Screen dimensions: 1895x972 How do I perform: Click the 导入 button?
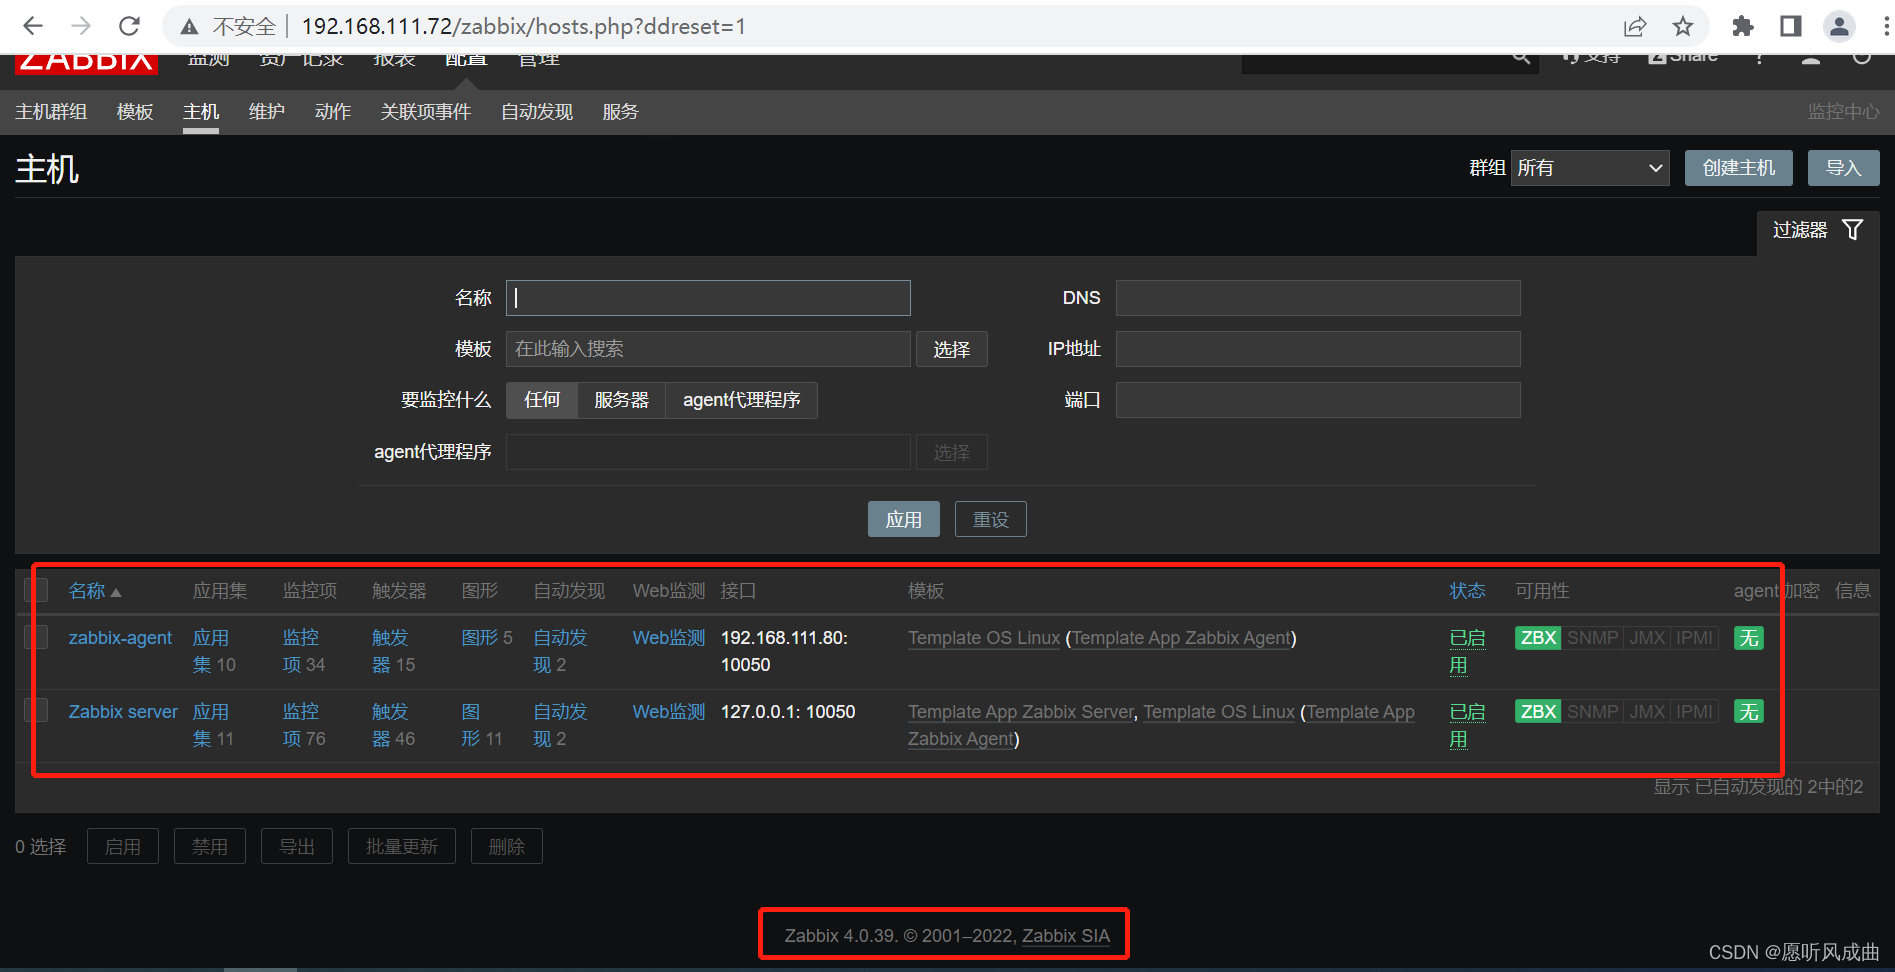point(1843,168)
